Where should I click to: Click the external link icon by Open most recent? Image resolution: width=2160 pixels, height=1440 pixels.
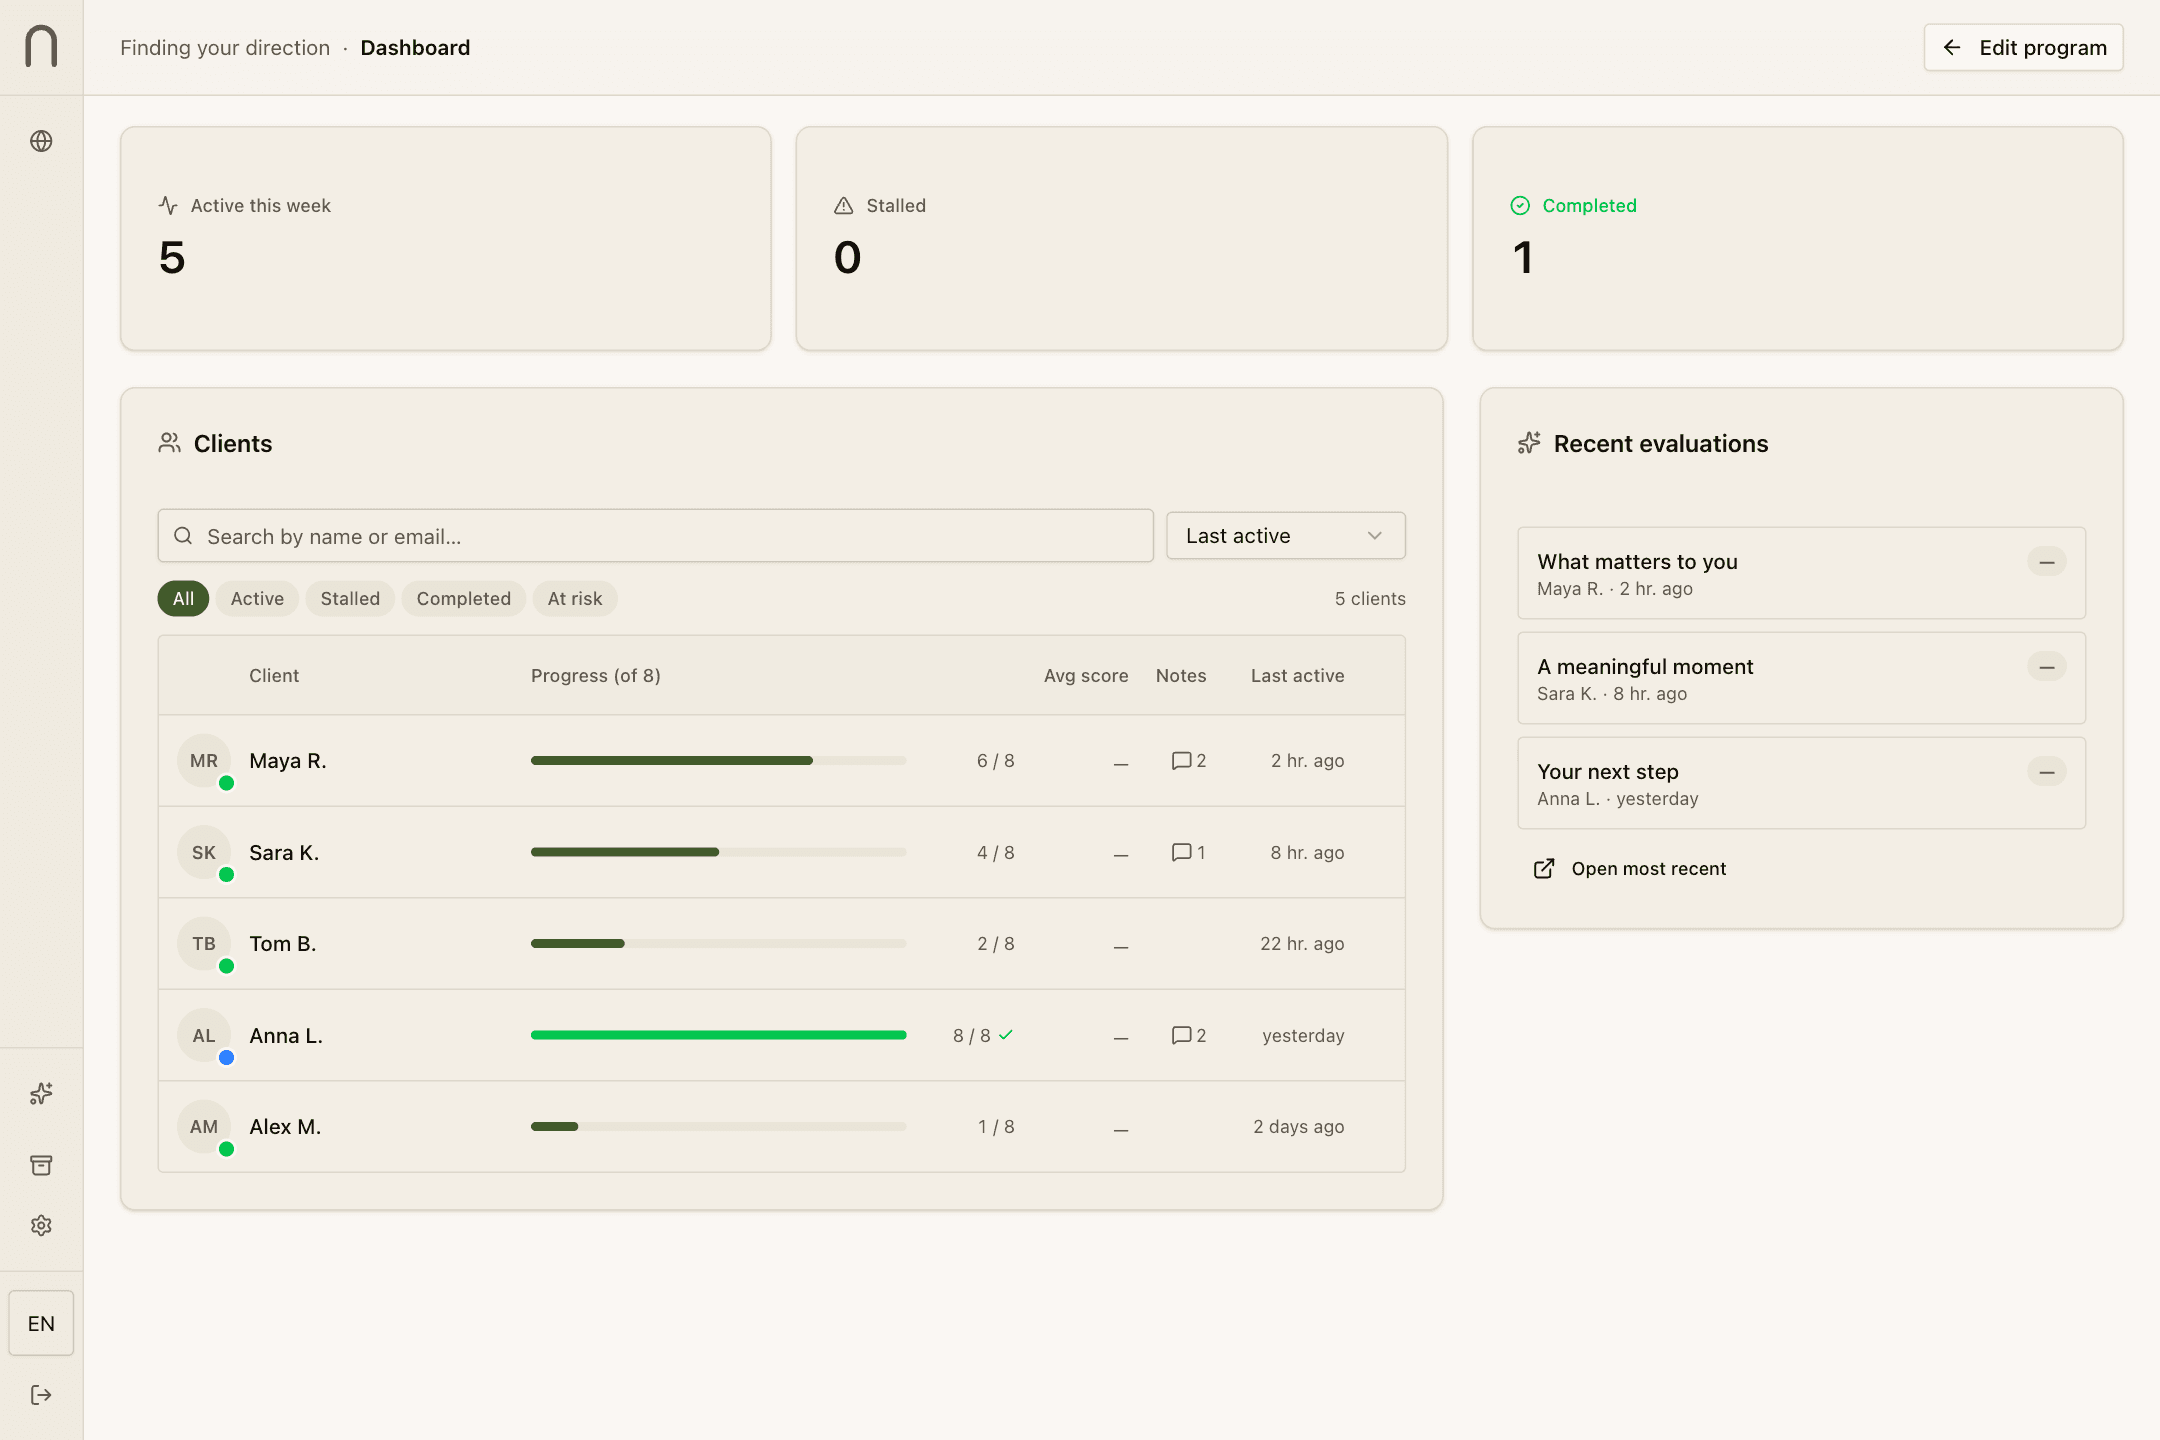click(1544, 868)
